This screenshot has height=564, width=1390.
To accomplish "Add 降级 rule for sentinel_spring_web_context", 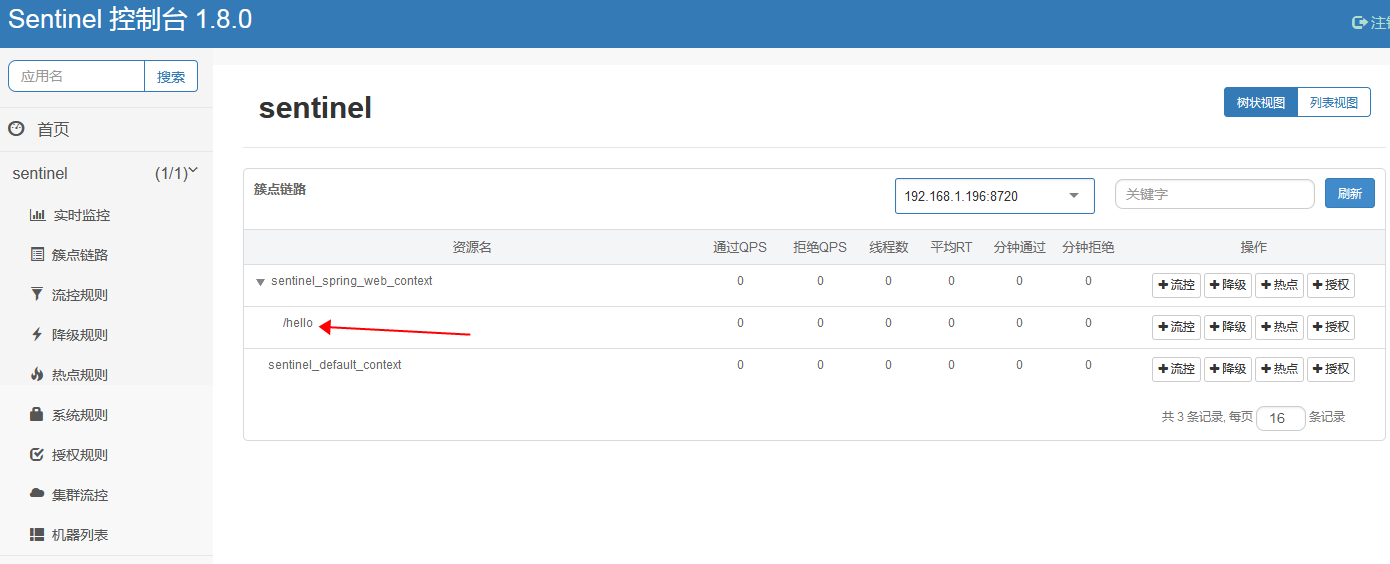I will [1228, 285].
